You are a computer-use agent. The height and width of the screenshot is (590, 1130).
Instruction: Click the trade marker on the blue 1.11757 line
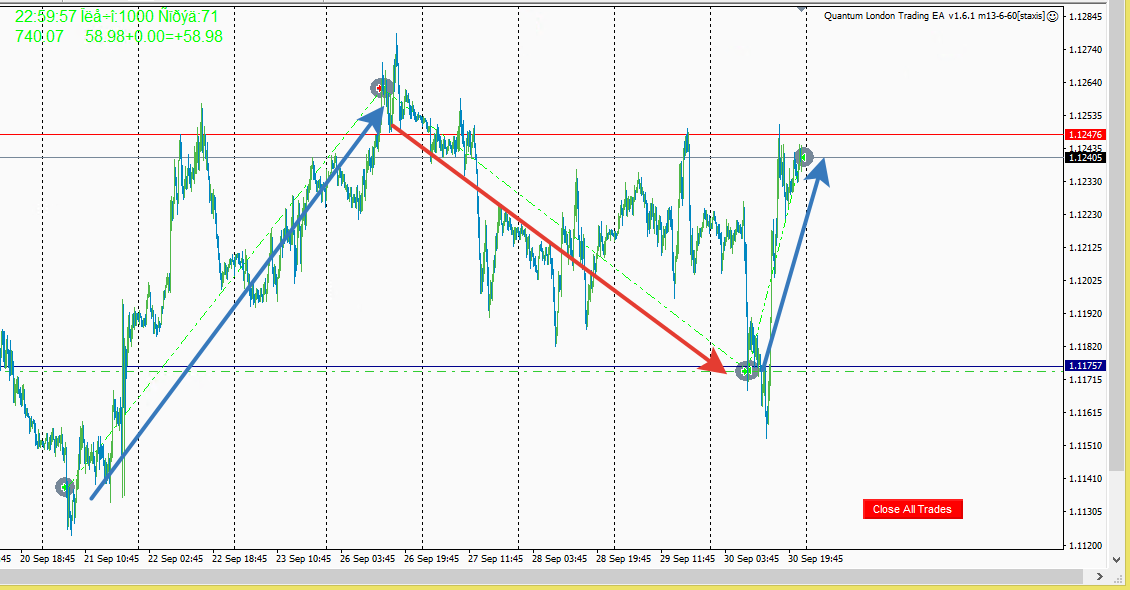pos(746,371)
